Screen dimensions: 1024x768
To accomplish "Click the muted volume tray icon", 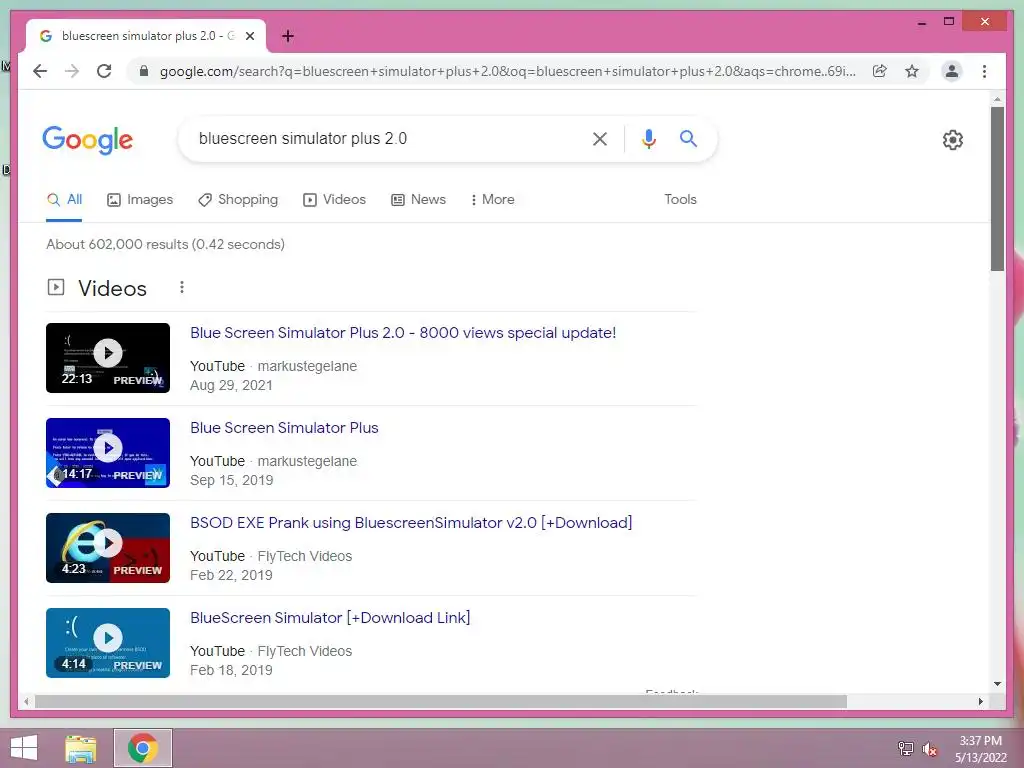I will (929, 748).
